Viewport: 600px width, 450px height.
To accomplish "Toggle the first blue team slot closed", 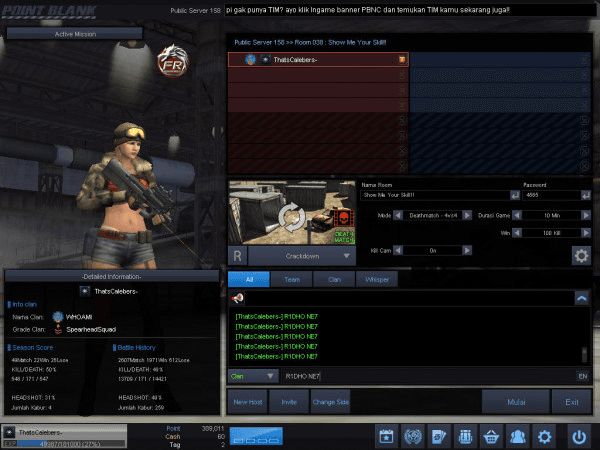I will 584,60.
